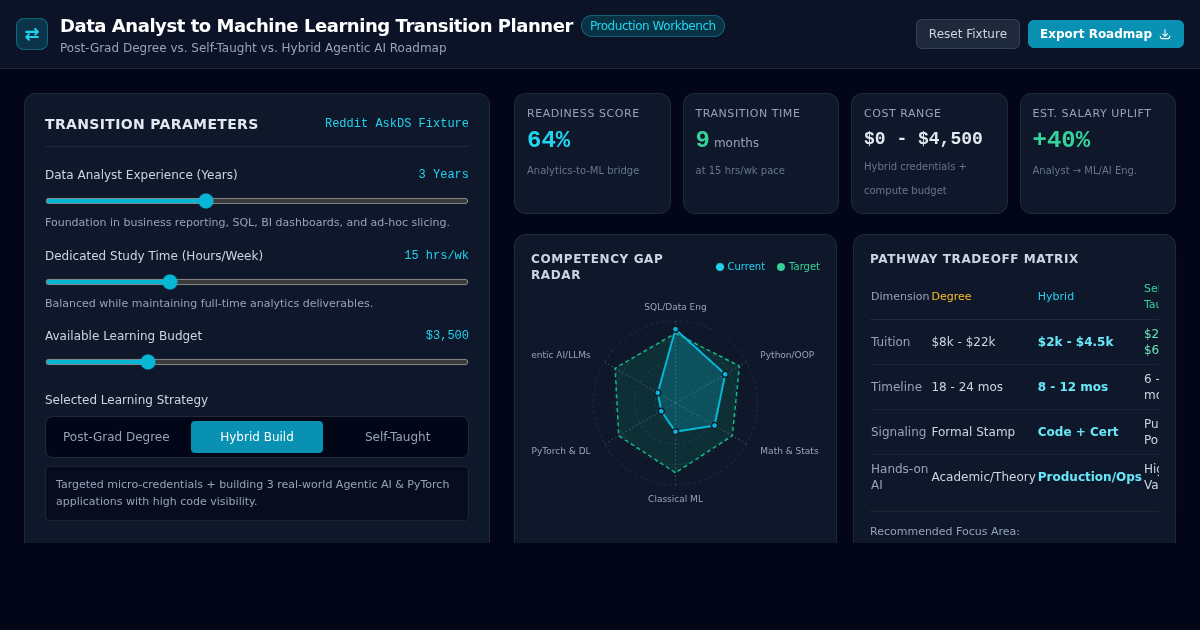Click the PyTorch & DL radar axis label
Image resolution: width=1200 pixels, height=630 pixels.
pyautogui.click(x=561, y=451)
